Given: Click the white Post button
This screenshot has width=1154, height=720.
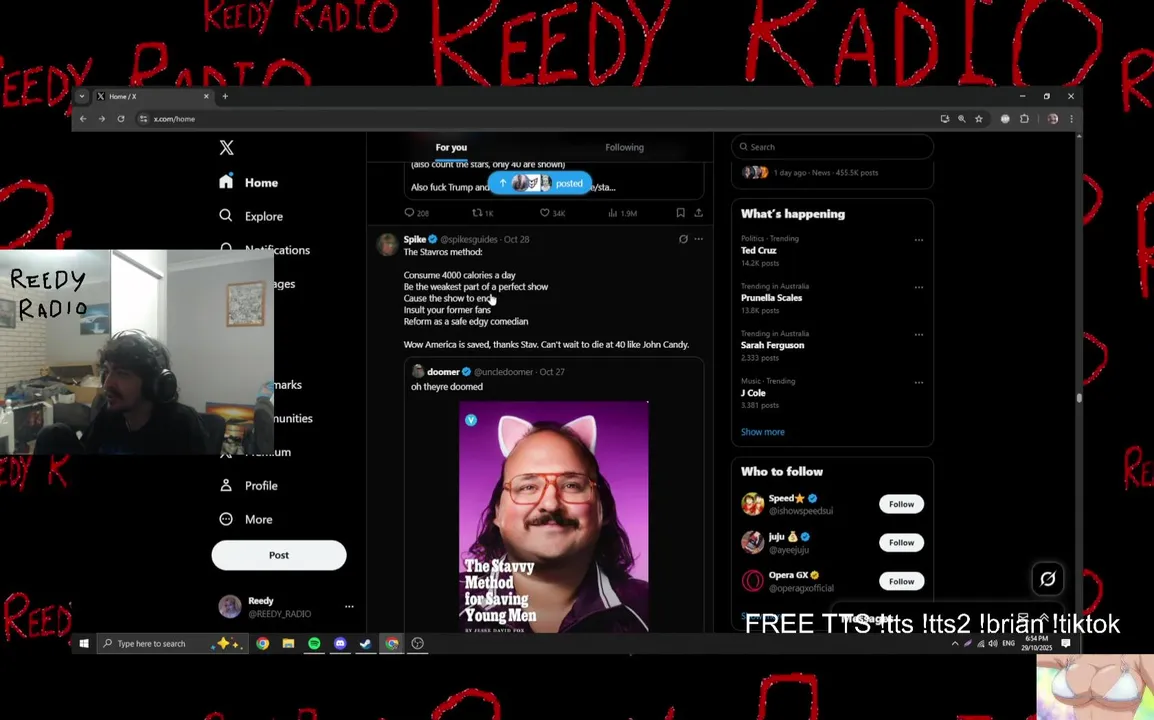Looking at the screenshot, I should click(x=279, y=555).
